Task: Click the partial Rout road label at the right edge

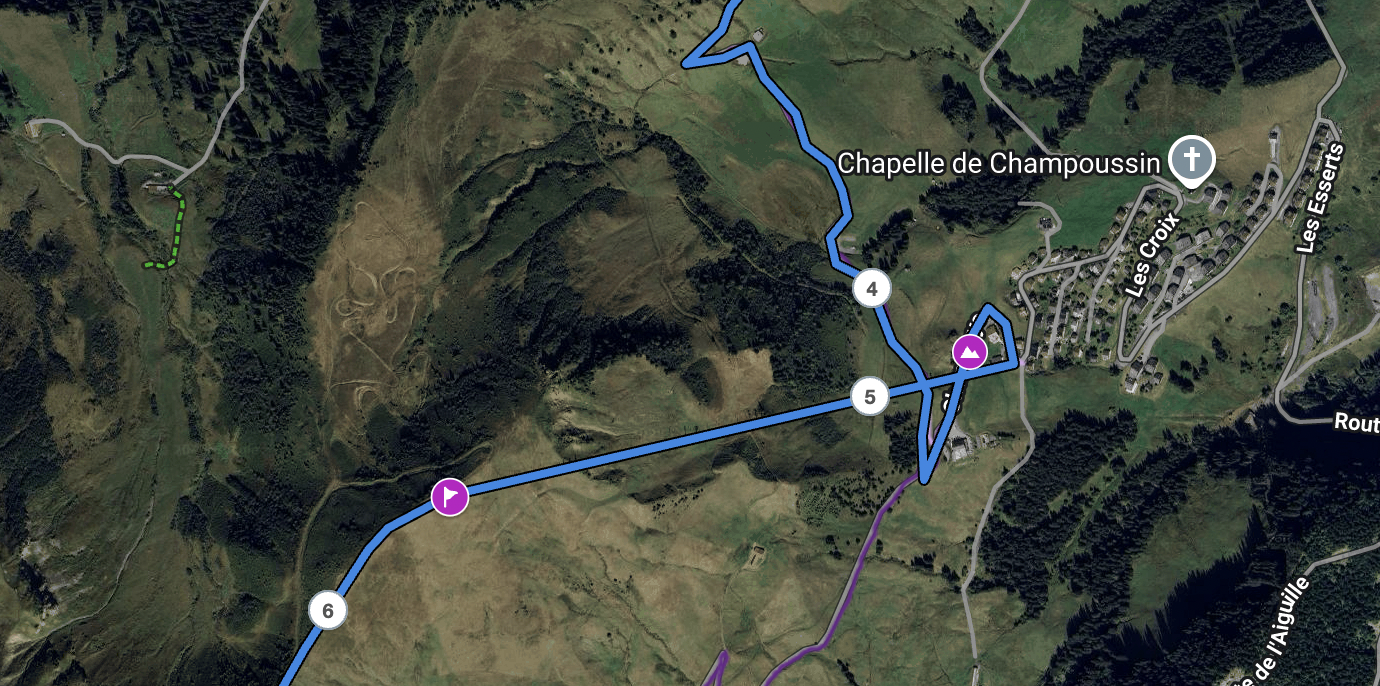Action: (x=1357, y=423)
